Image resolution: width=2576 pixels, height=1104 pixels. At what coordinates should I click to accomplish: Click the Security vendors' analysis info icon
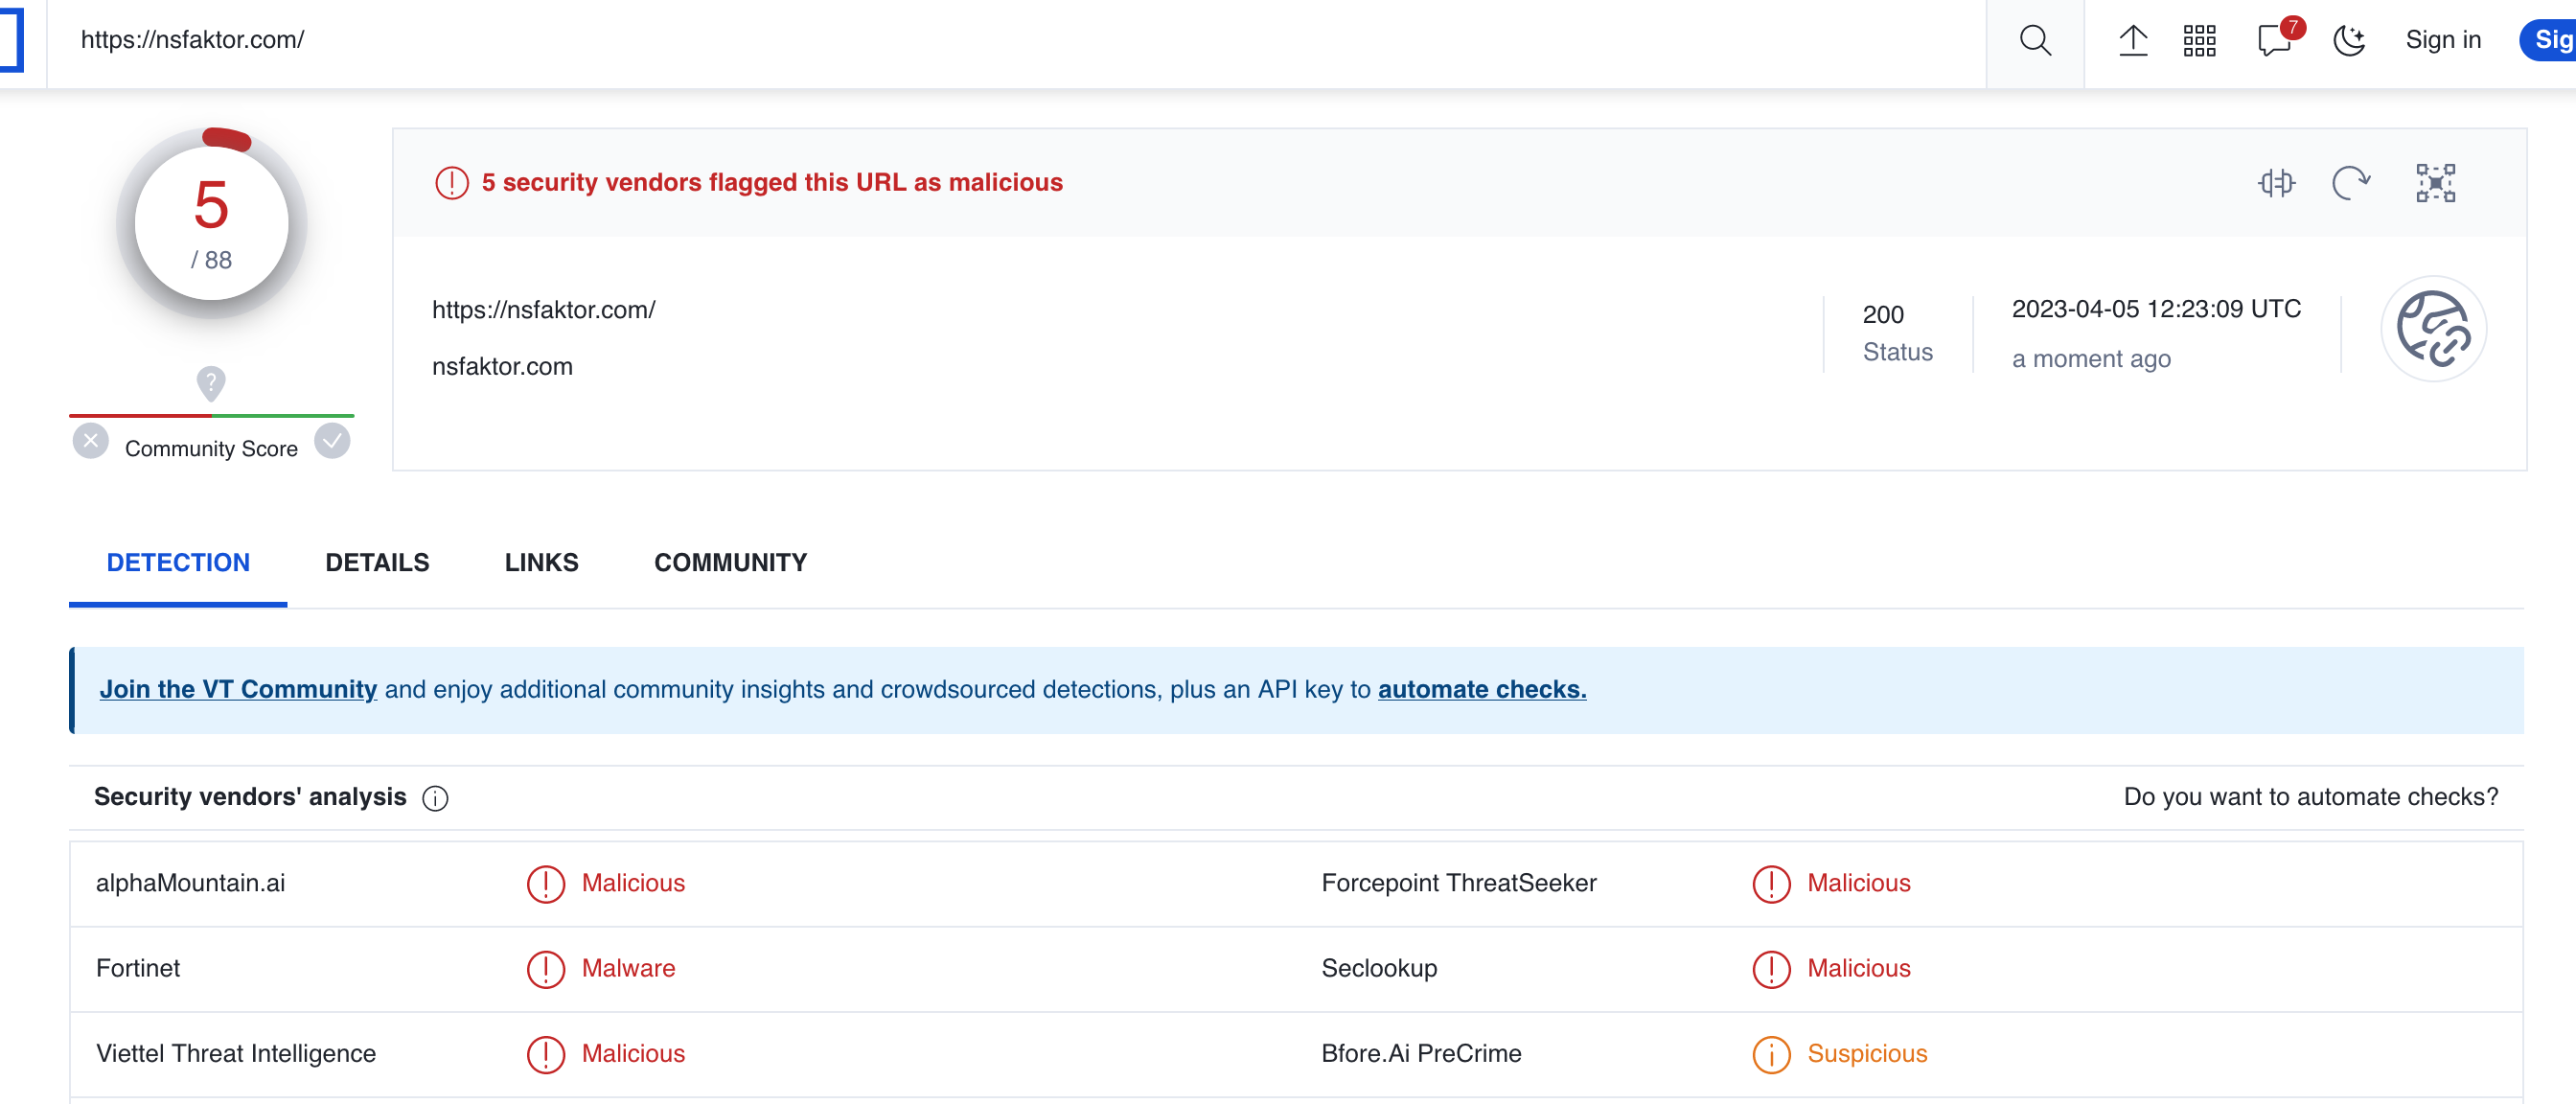[435, 798]
